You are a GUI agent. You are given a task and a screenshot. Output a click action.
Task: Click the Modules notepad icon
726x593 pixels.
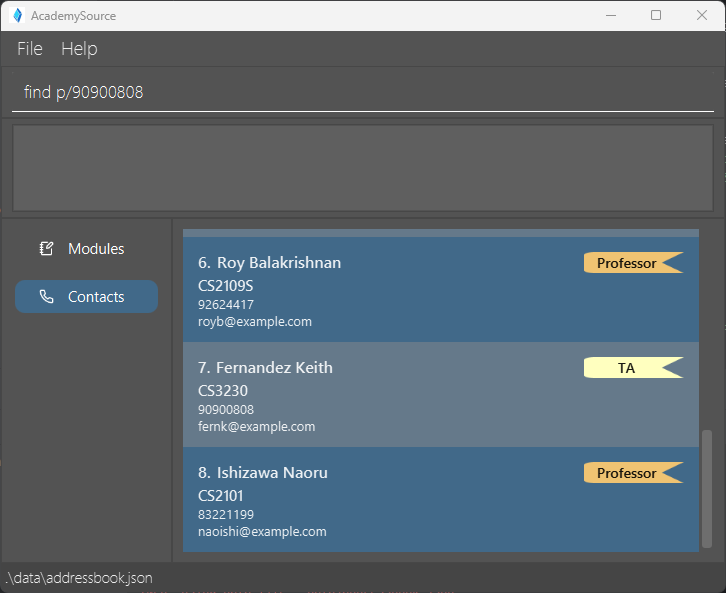[x=46, y=249]
